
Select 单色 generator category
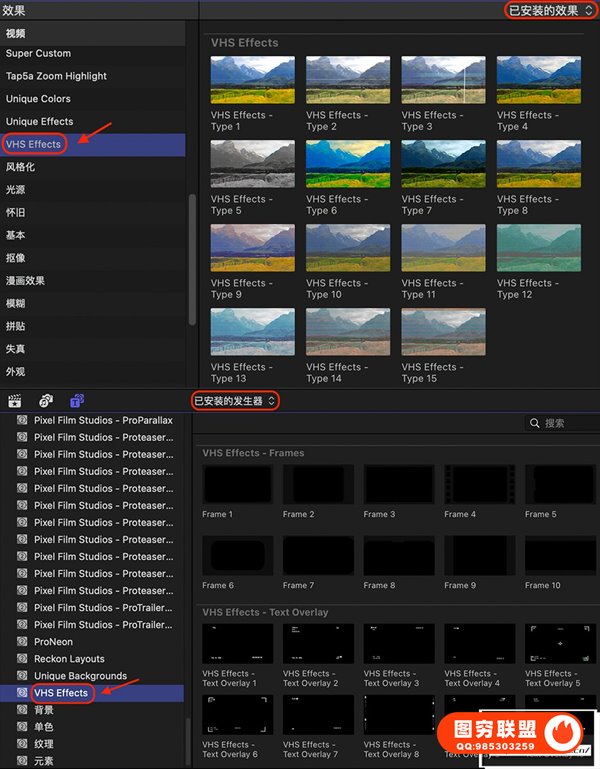click(44, 727)
